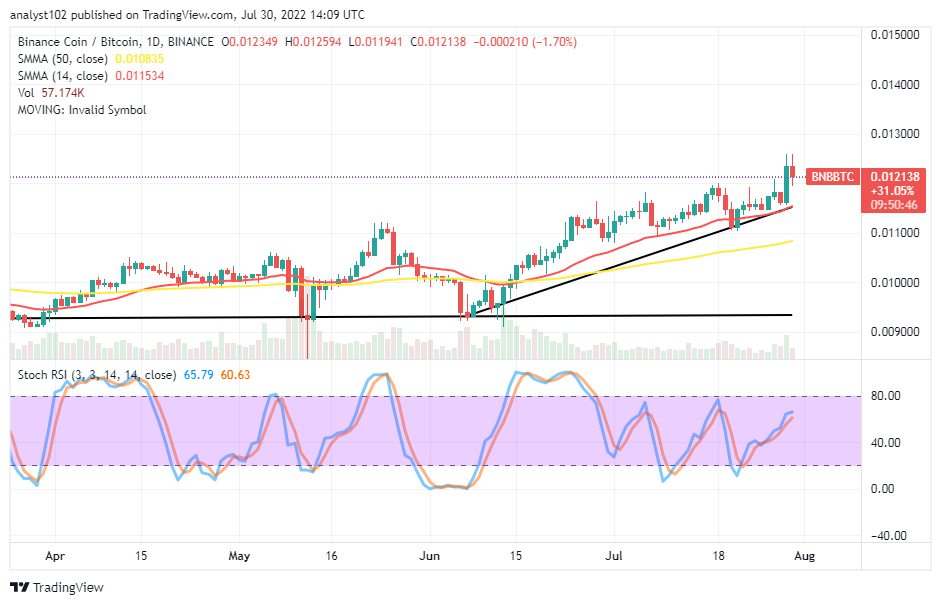Click the Stoch RSI value 65.79
Screen dimensions: 941x605
coord(199,375)
